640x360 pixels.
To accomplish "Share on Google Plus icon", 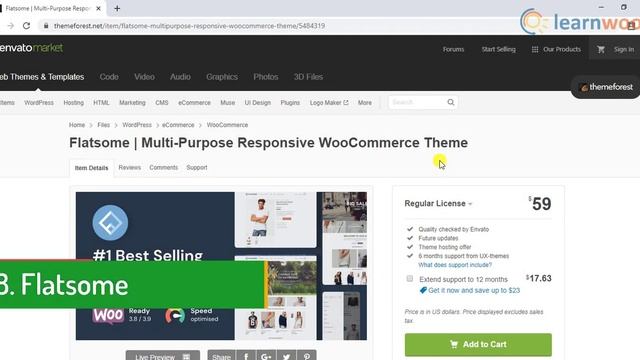I will (266, 357).
